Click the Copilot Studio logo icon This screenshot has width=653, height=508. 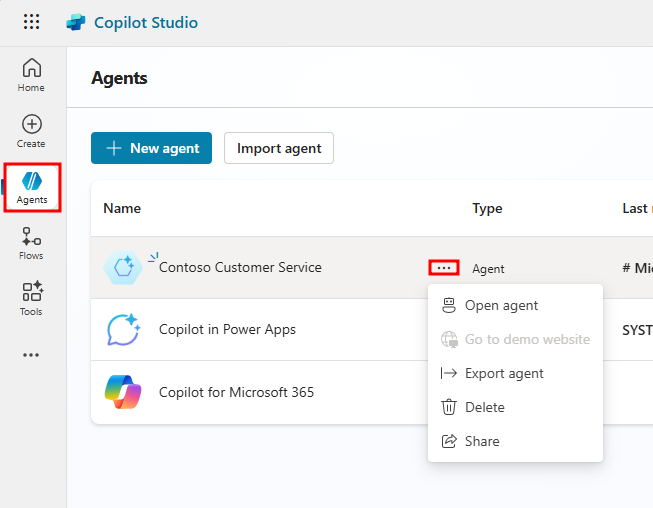click(x=76, y=22)
